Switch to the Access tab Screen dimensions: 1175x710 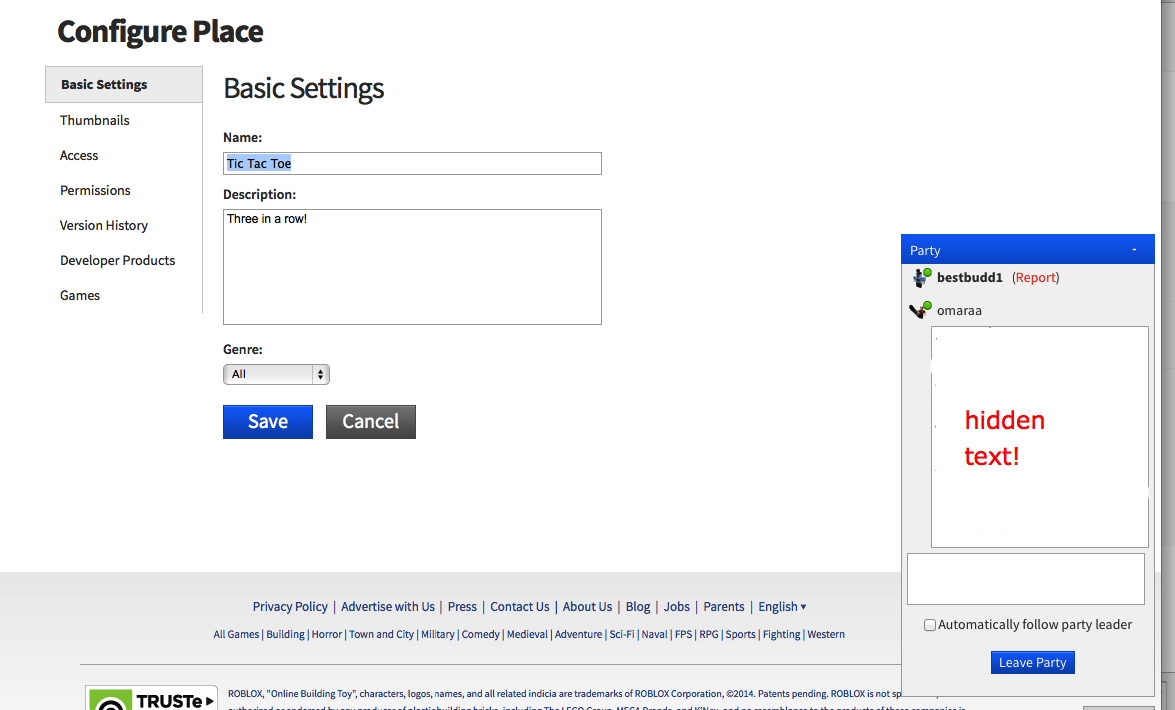click(x=79, y=155)
